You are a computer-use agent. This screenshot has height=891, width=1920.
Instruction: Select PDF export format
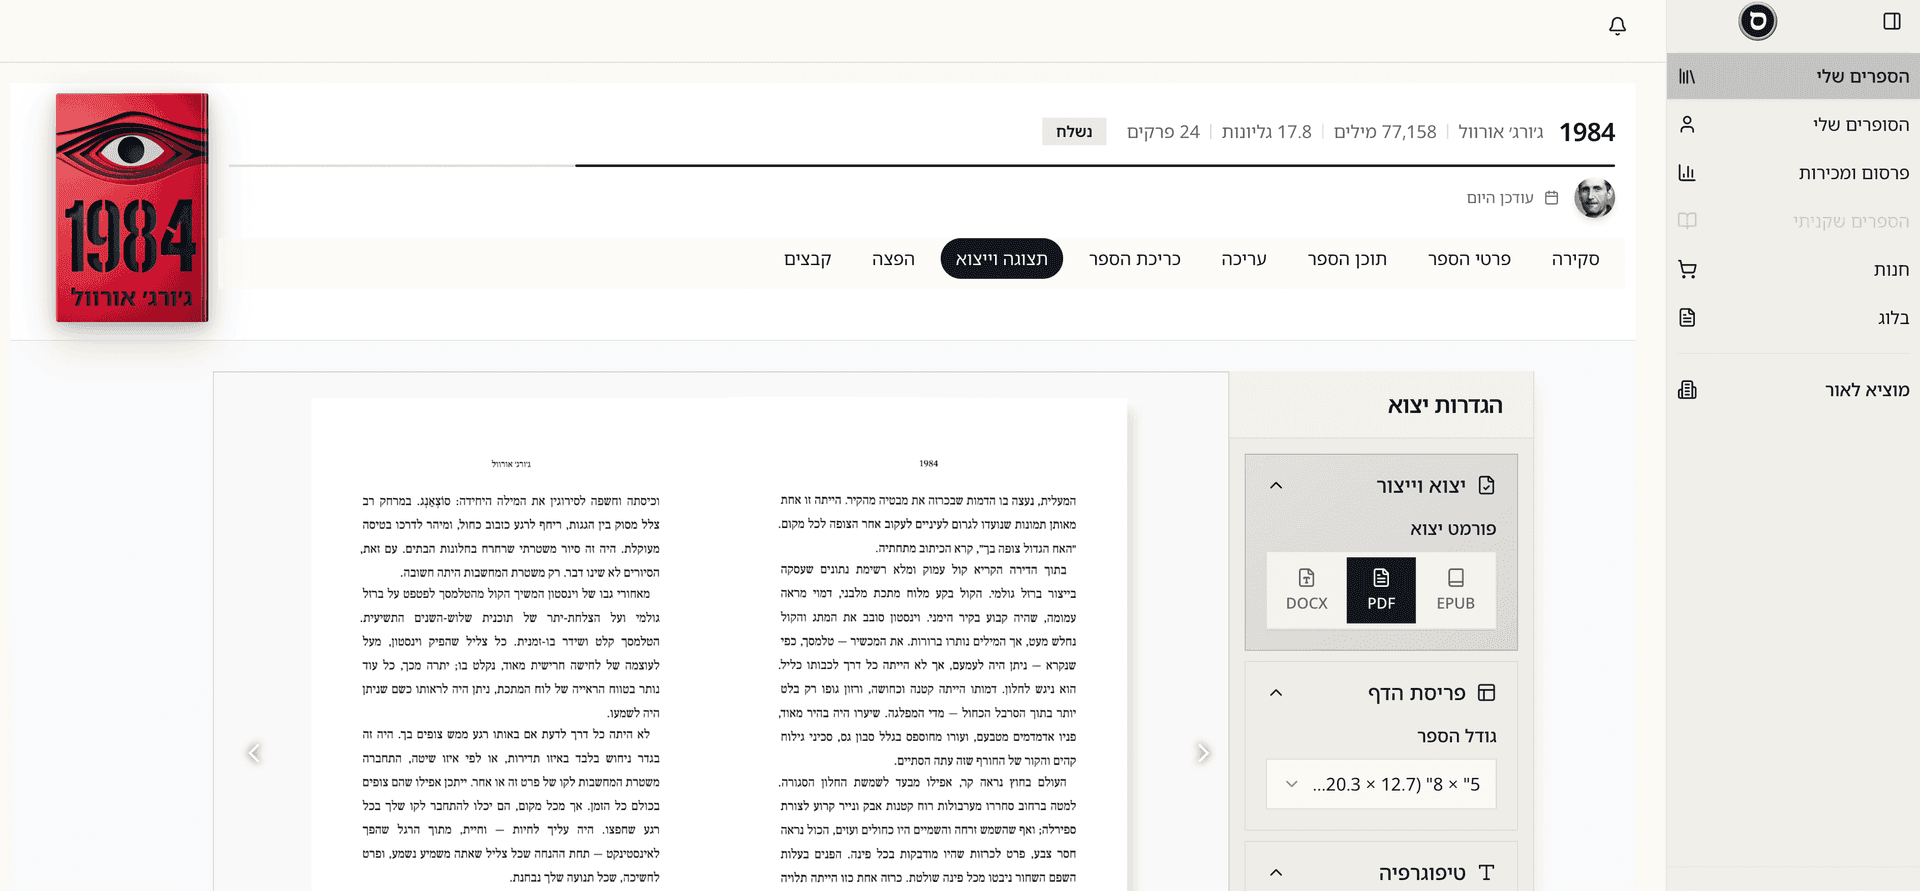pos(1381,591)
